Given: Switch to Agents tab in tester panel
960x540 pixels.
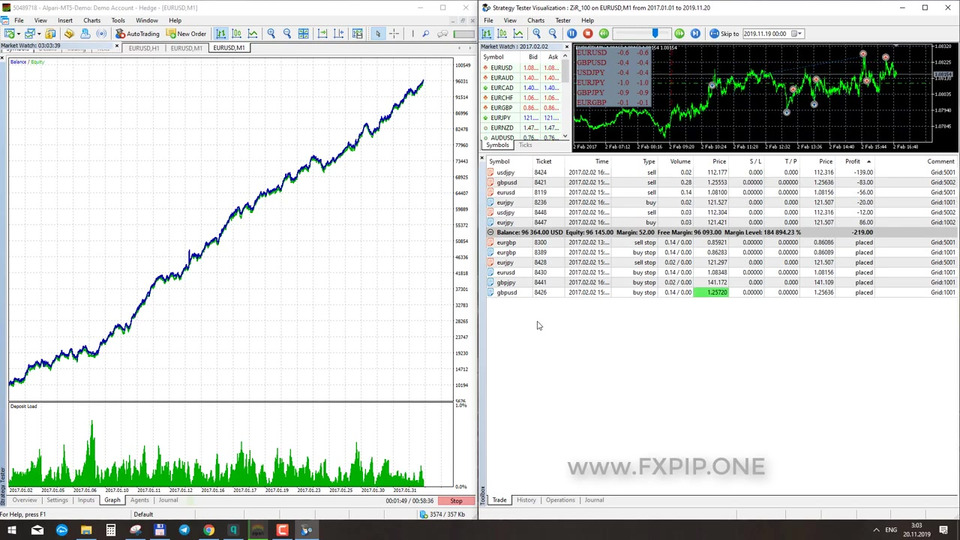Looking at the screenshot, I should coord(140,500).
